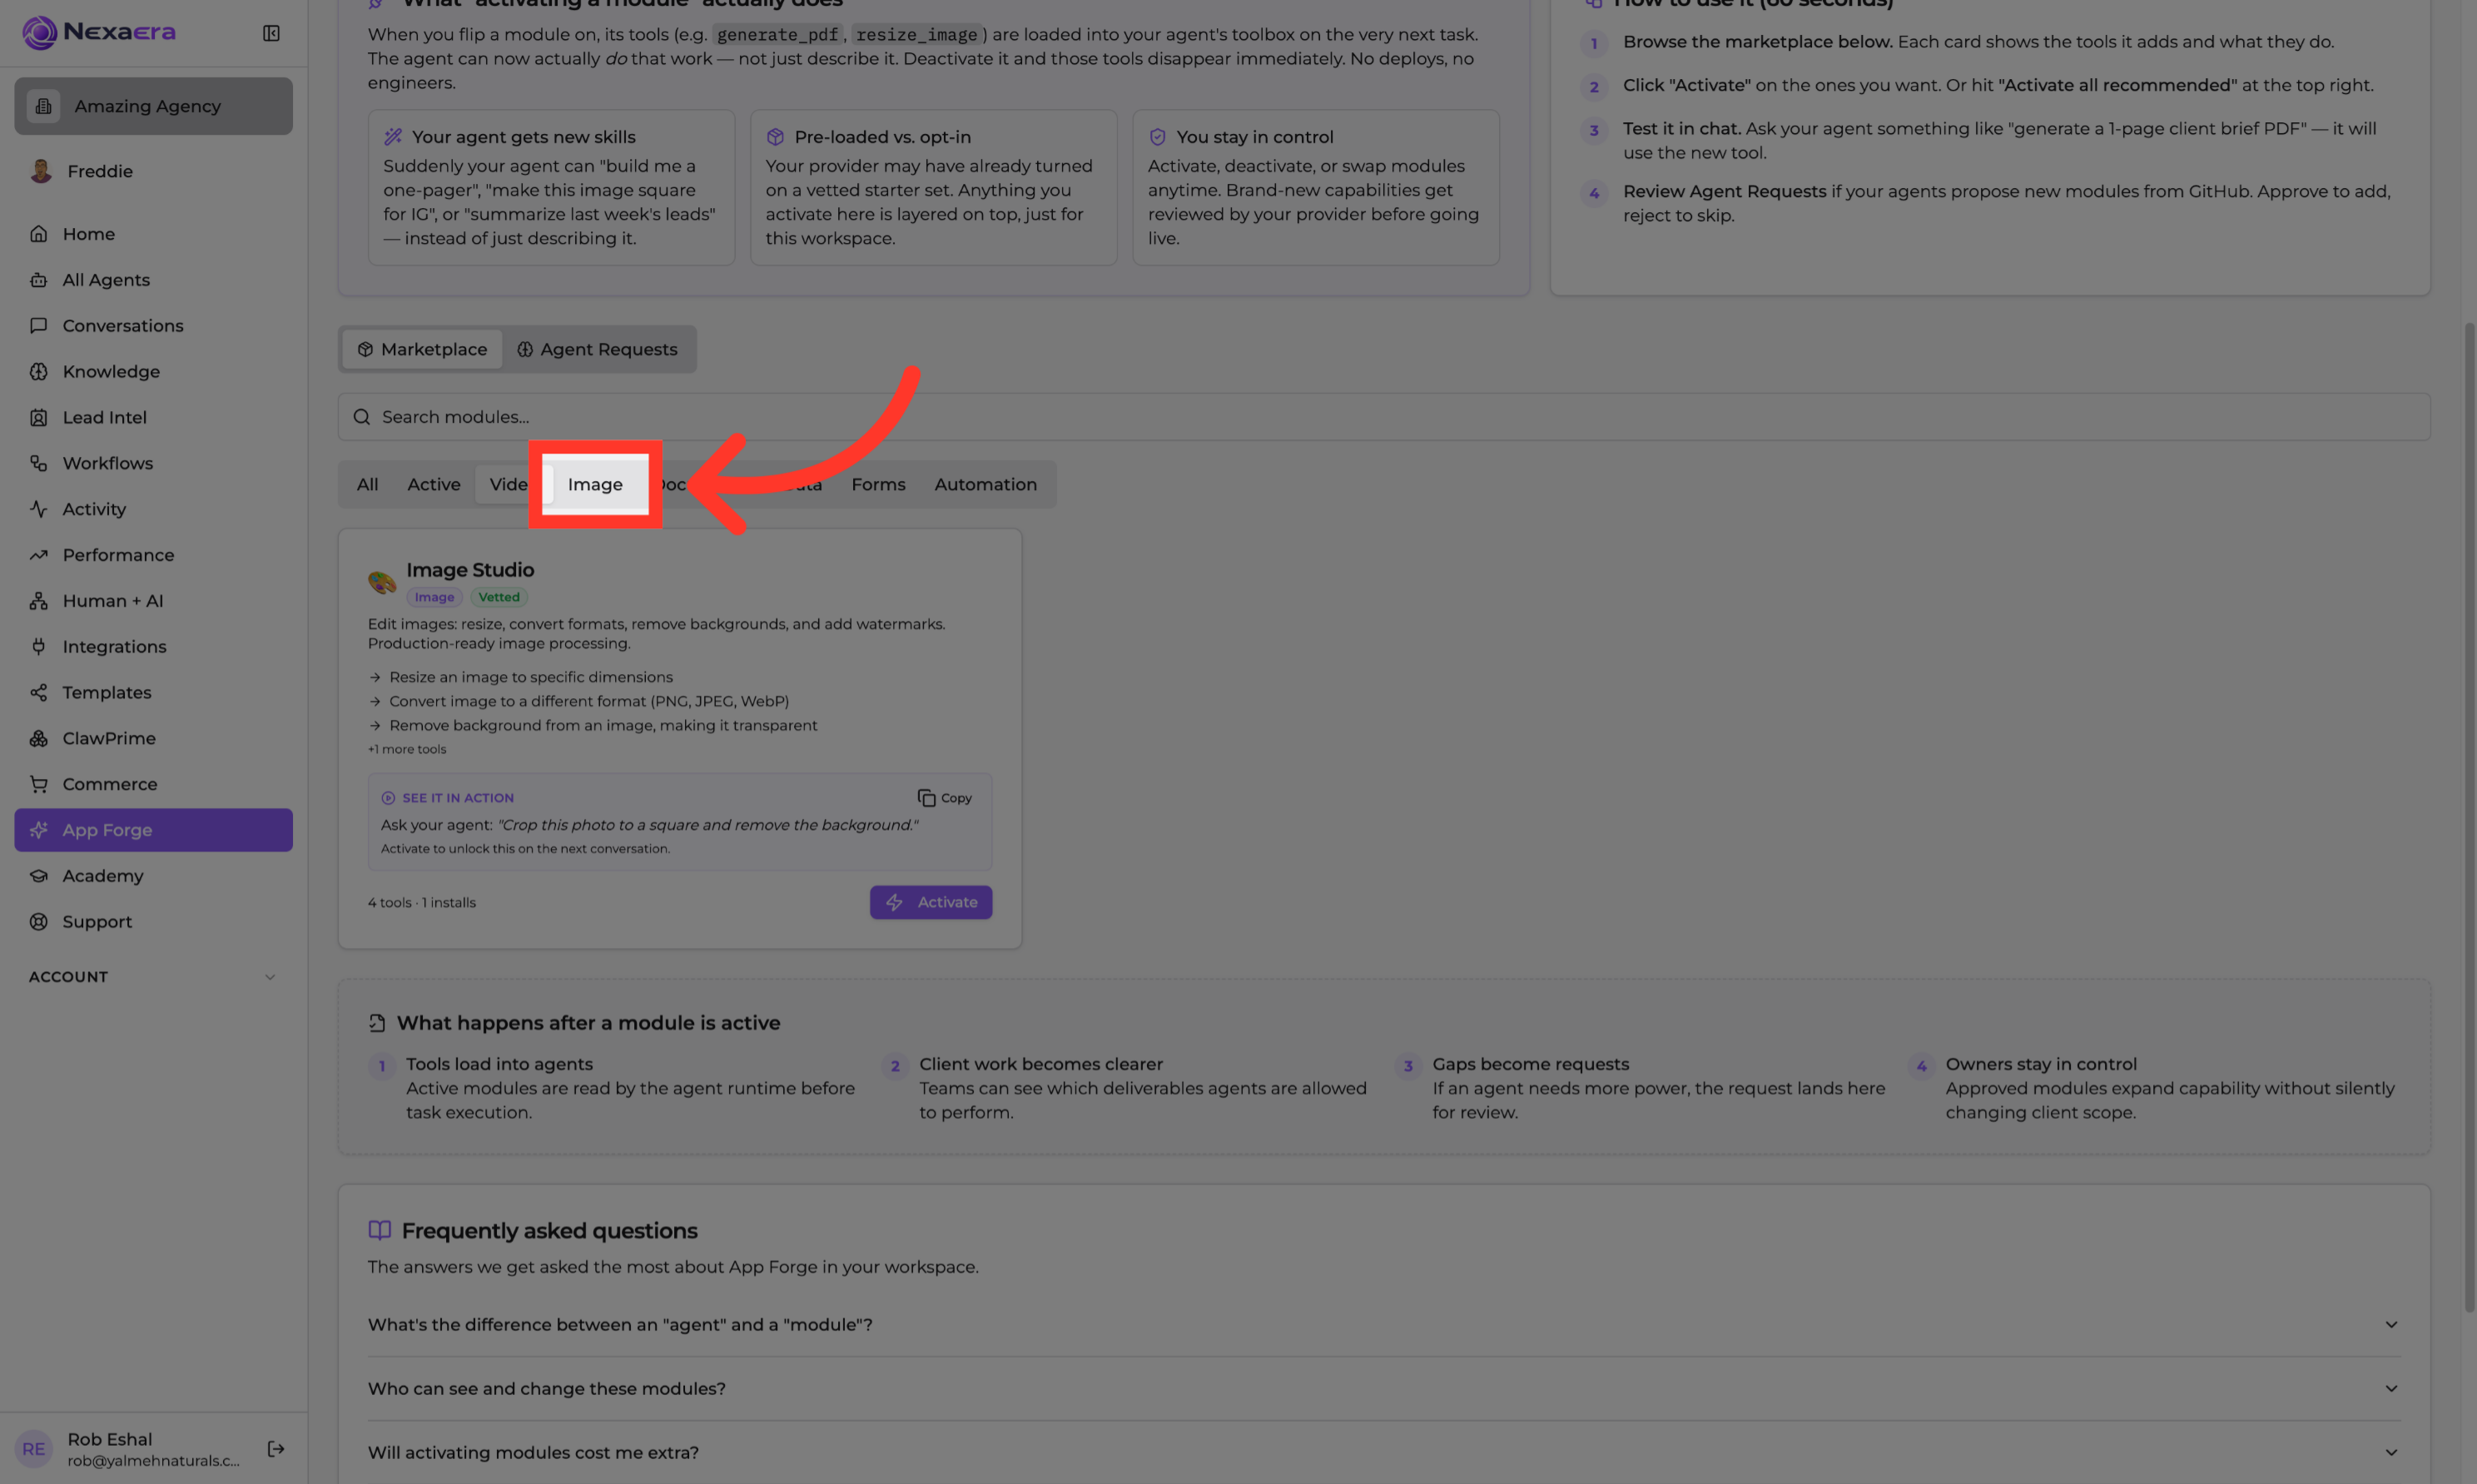Expand agent versus module FAQ
Viewport: 2477px width, 1484px height.
(1383, 1325)
